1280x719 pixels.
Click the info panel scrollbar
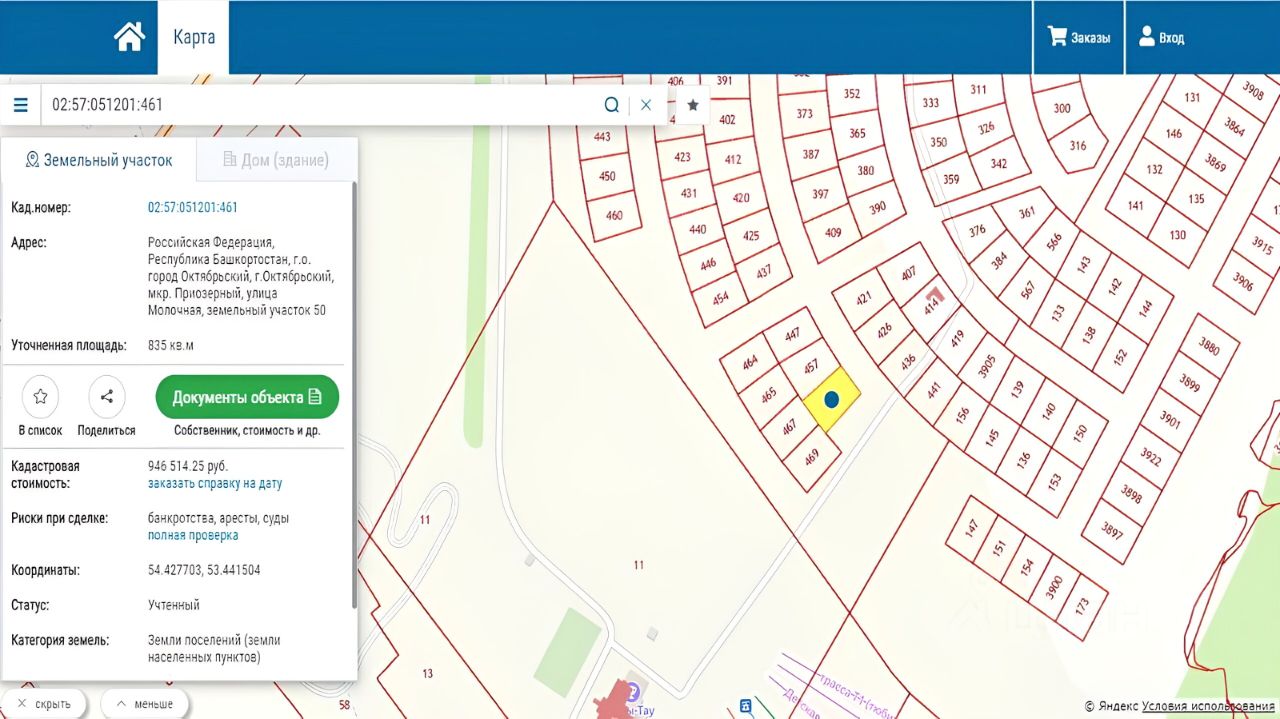click(x=353, y=395)
